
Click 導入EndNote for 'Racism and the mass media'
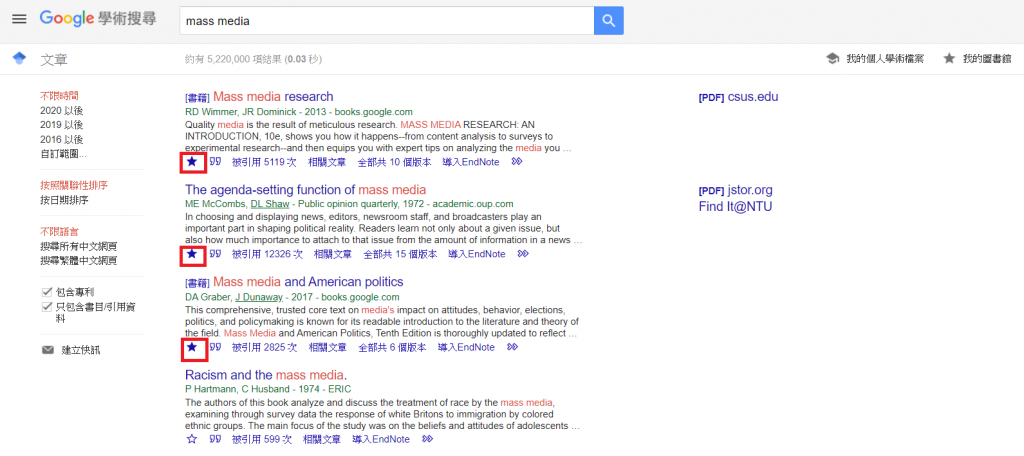[381, 439]
